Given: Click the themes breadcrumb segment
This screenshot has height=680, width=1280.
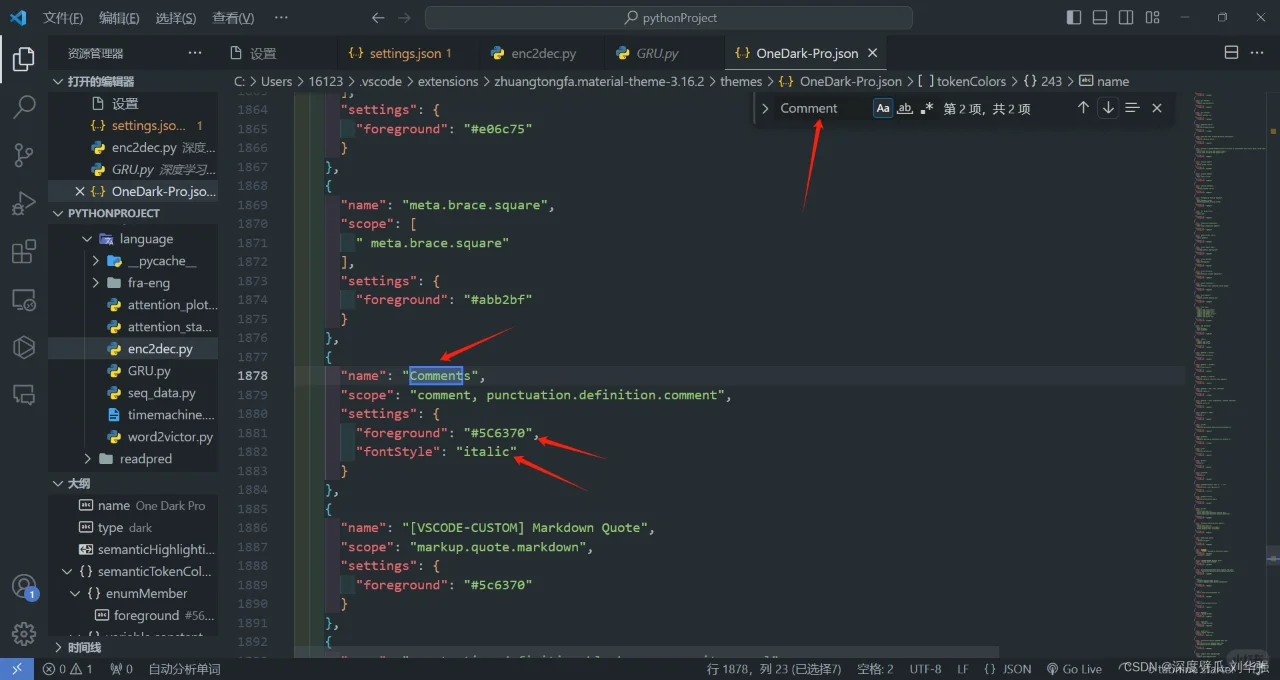Looking at the screenshot, I should 741,81.
